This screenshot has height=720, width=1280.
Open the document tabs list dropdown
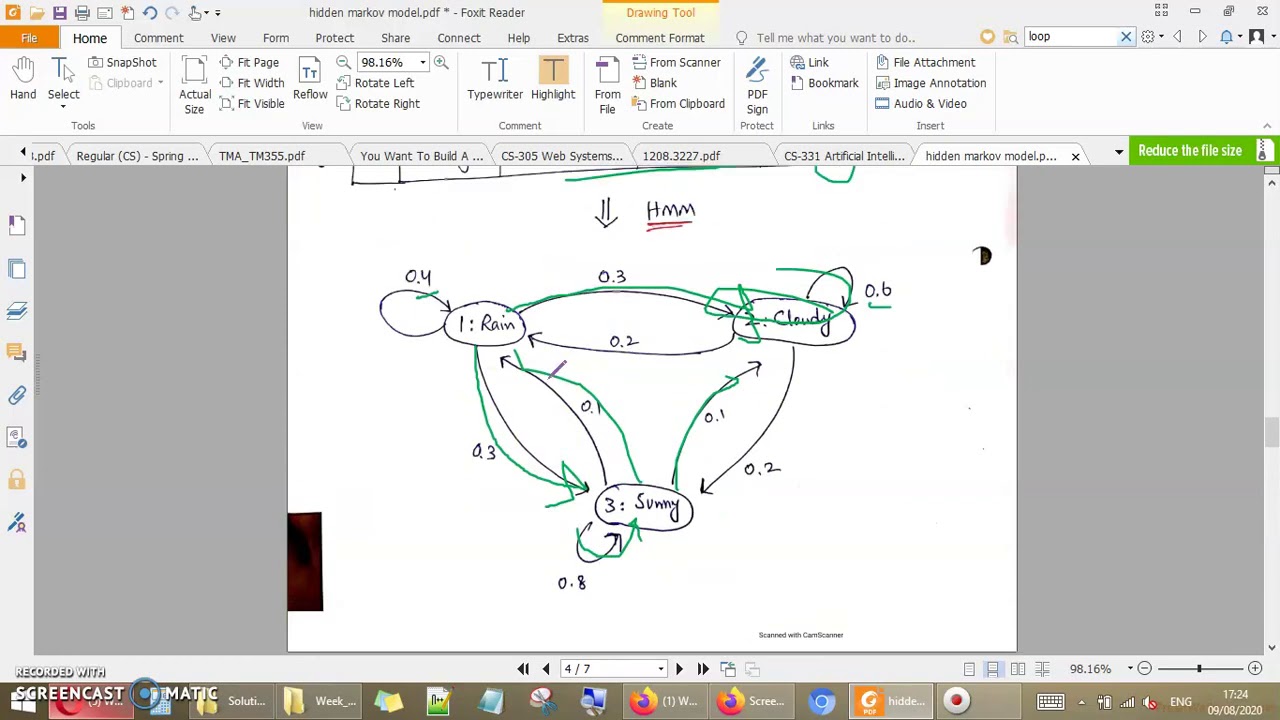click(1119, 152)
